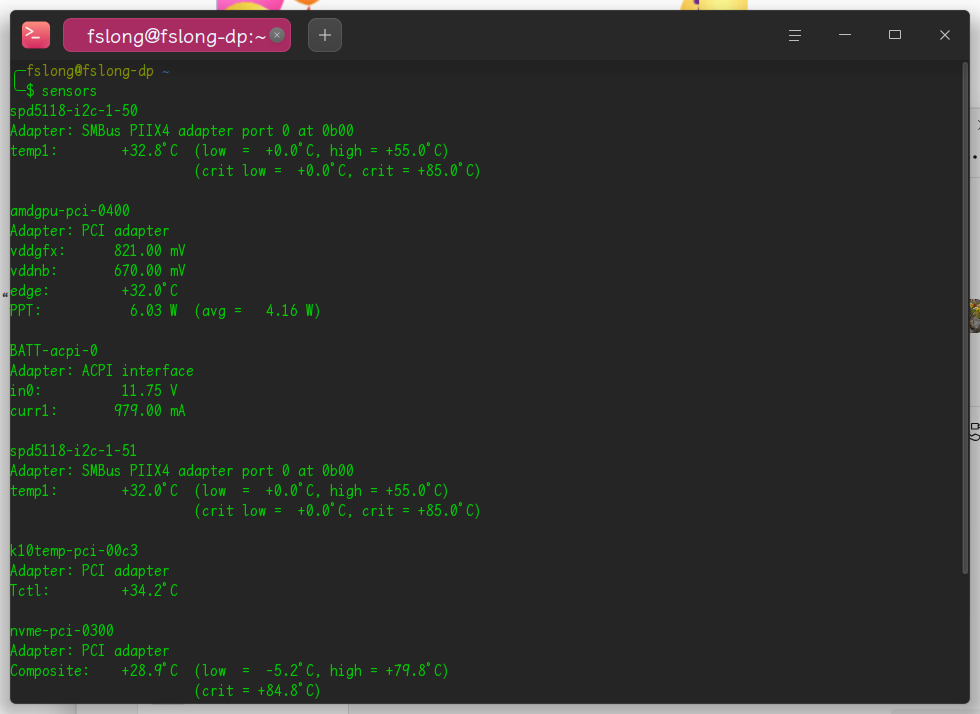
Task: Click the 'in0:' 11.75 V line
Action: pos(94,391)
